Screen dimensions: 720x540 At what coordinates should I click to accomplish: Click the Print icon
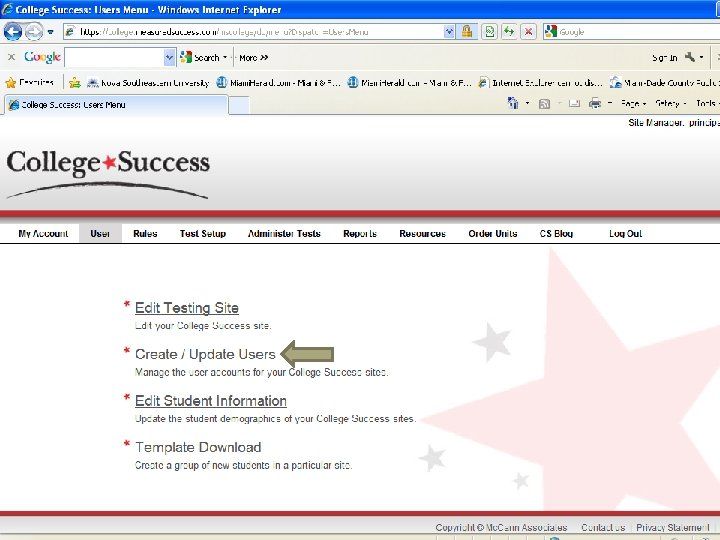[595, 103]
